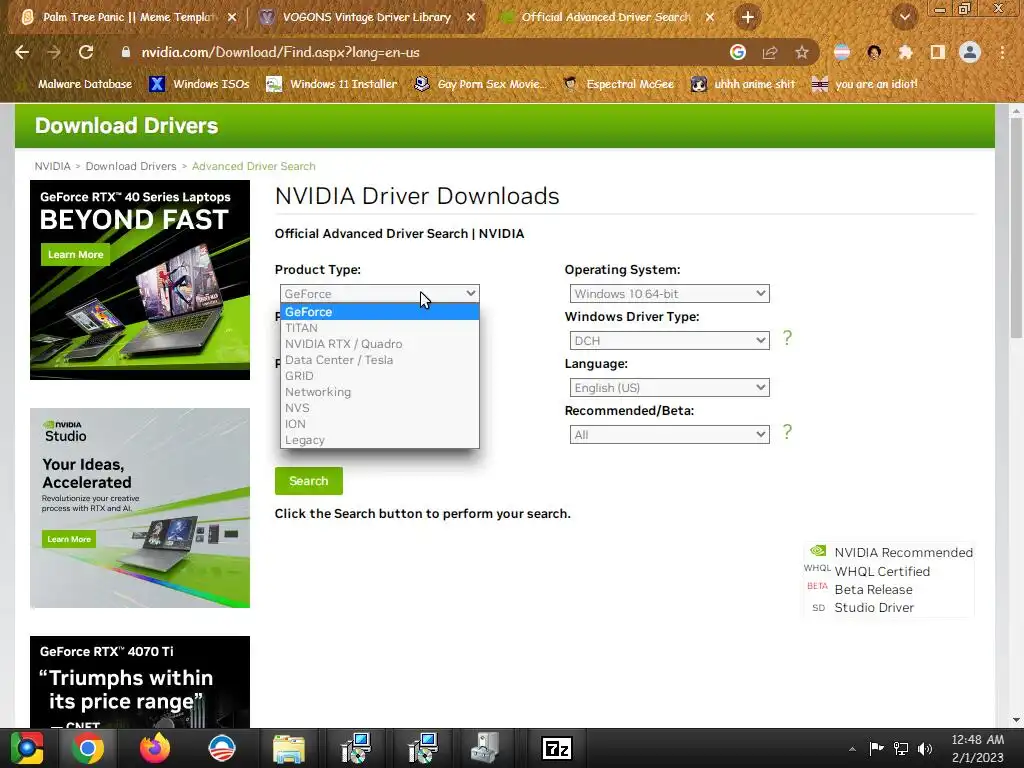Choose Legacy in the product type list
This screenshot has height=768, width=1024.
click(x=379, y=440)
